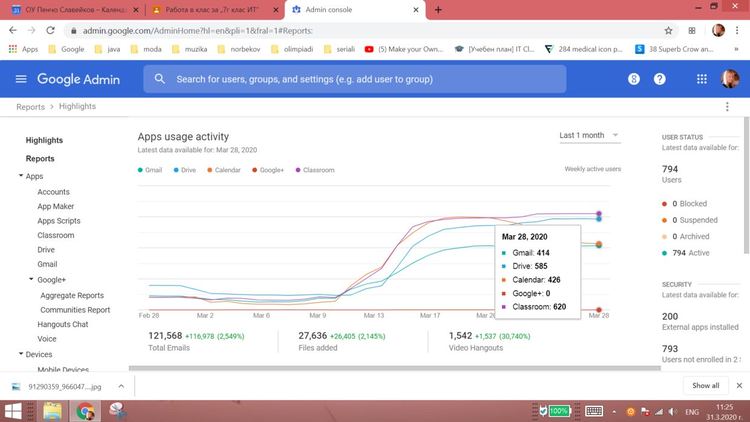The width and height of the screenshot is (750, 422).
Task: Switch to the Classroom work tab
Action: coord(214,10)
